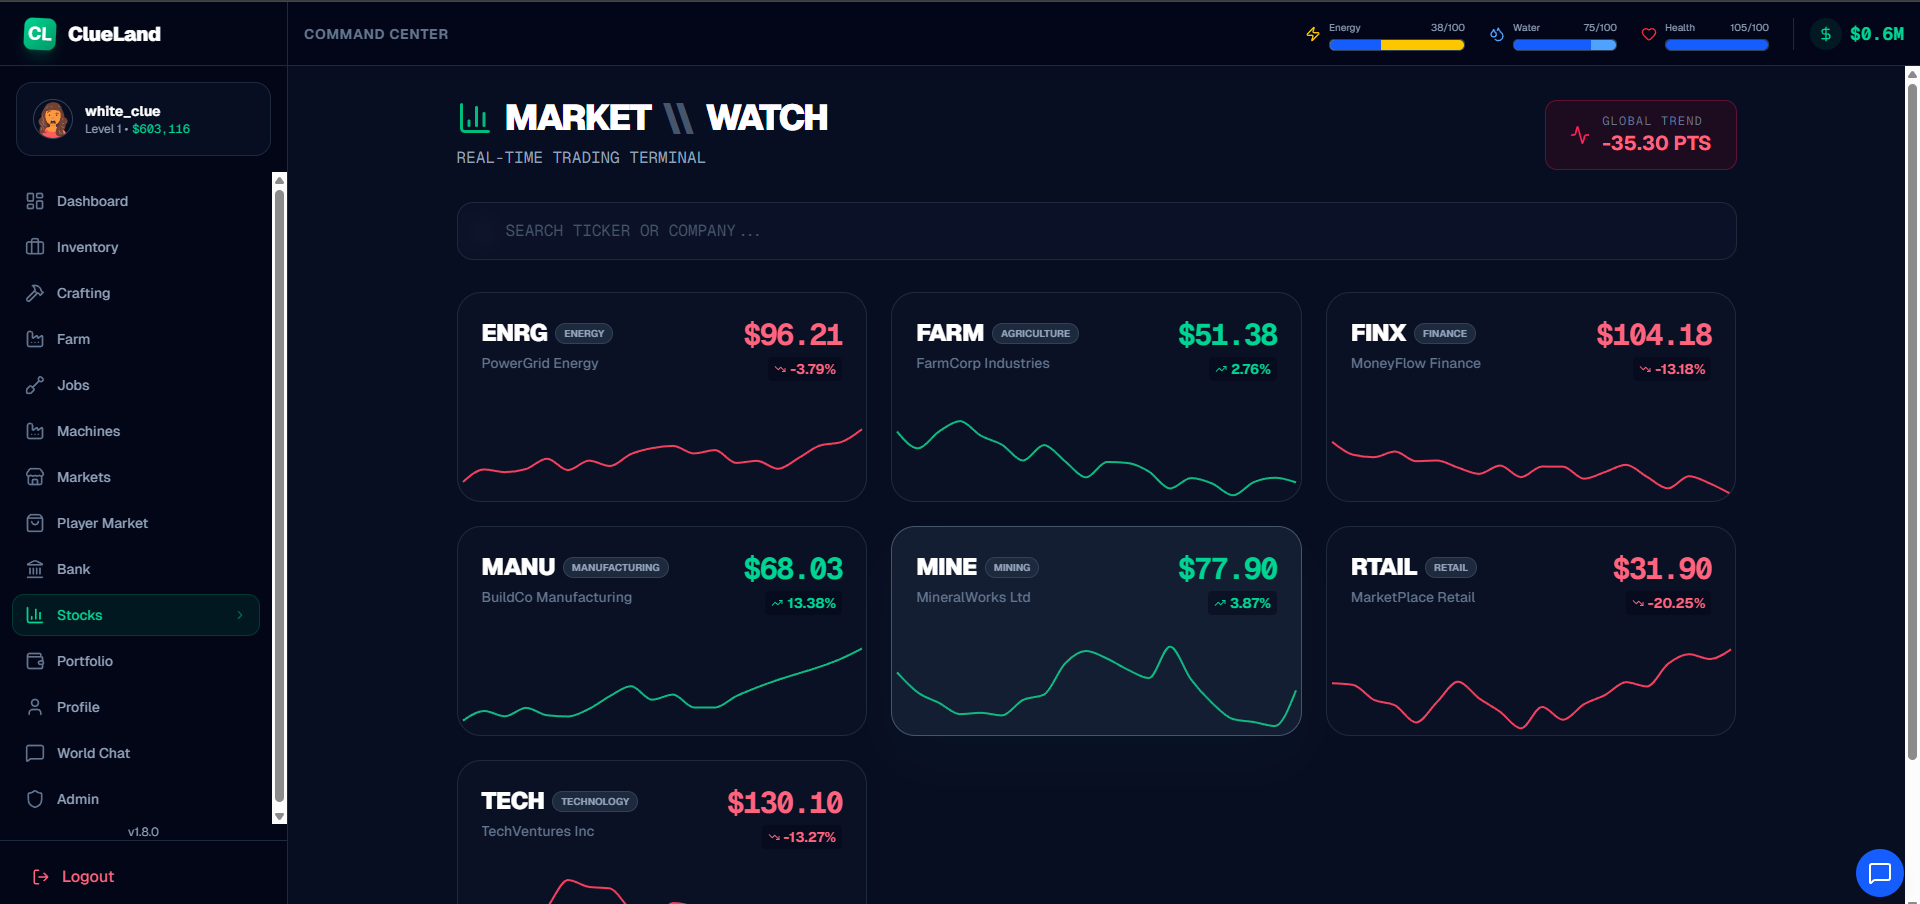Open the FARM Agriculture category badge
The height and width of the screenshot is (904, 1920).
click(x=1035, y=333)
